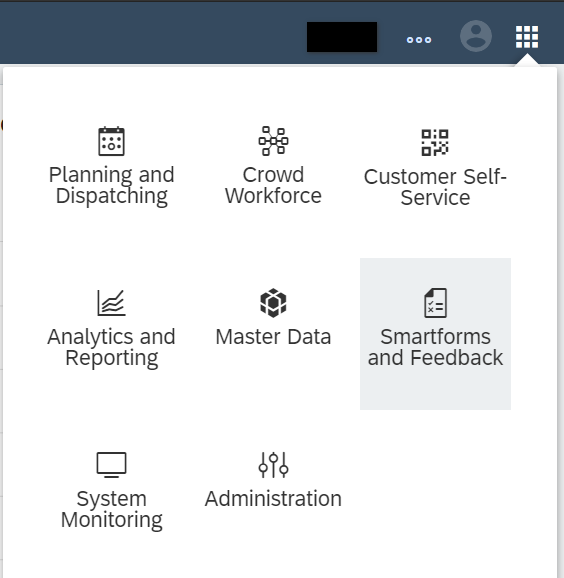Launch the Analytics and Reporting chart icon
The width and height of the screenshot is (564, 578).
point(111,303)
